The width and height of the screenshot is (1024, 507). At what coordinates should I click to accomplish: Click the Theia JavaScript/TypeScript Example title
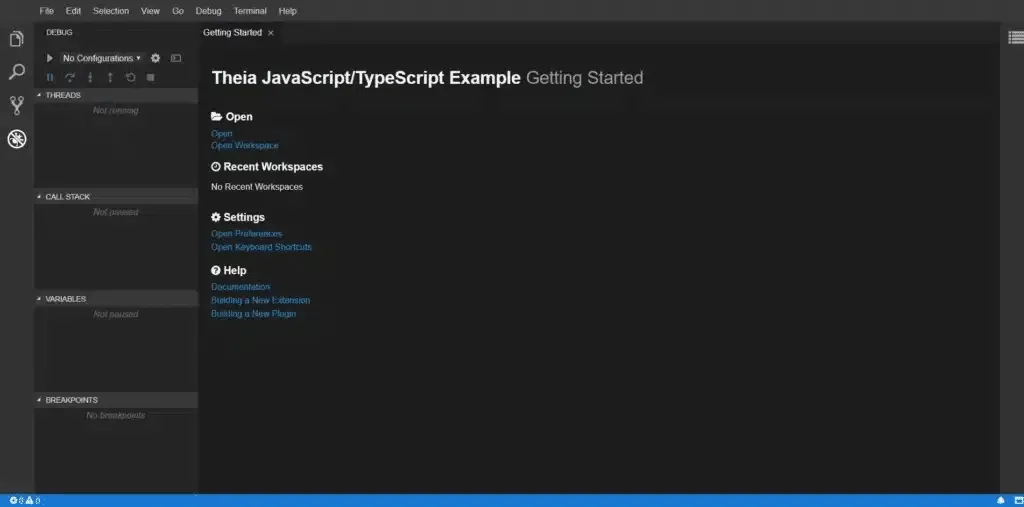(366, 78)
